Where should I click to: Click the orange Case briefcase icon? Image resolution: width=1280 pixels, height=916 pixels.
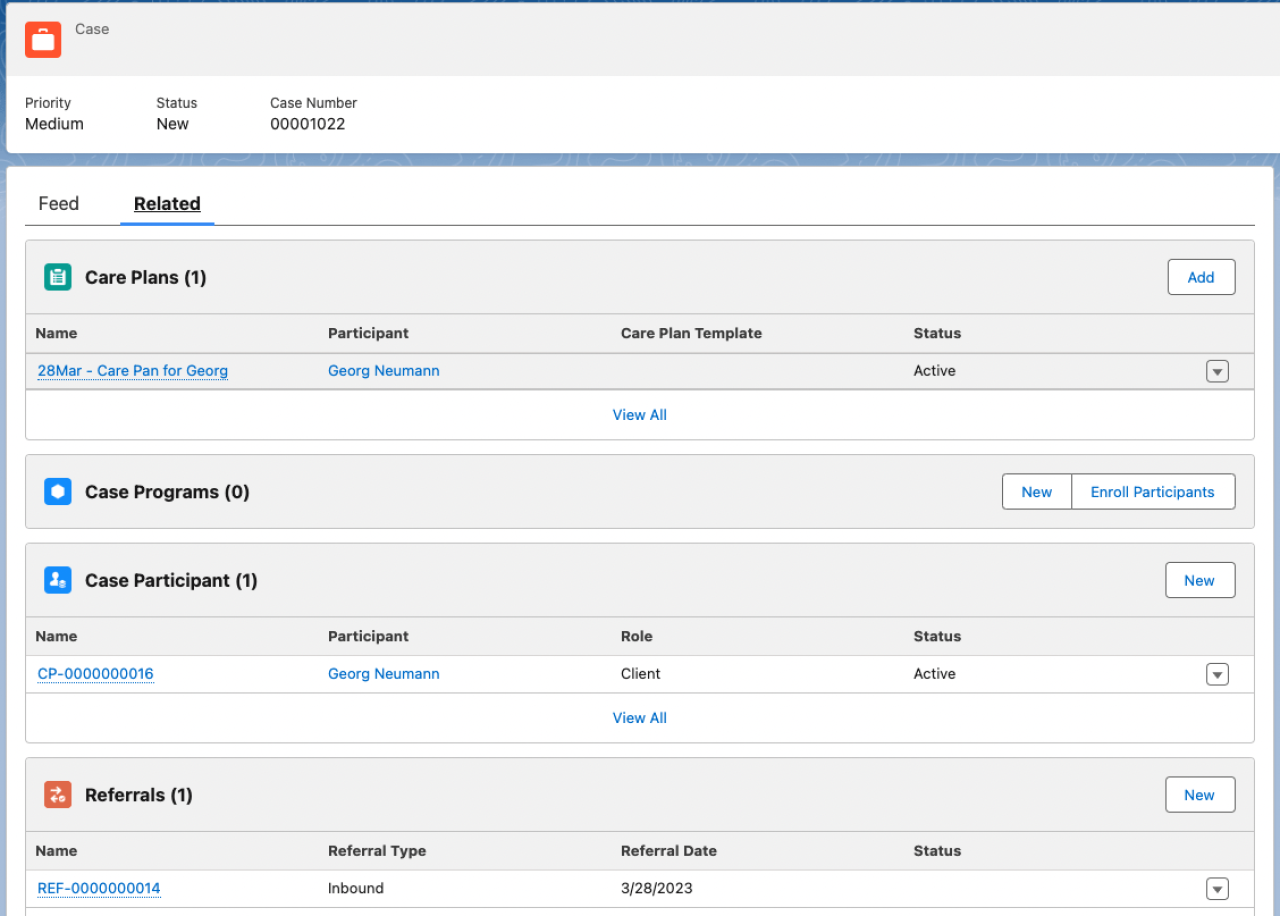(x=43, y=39)
